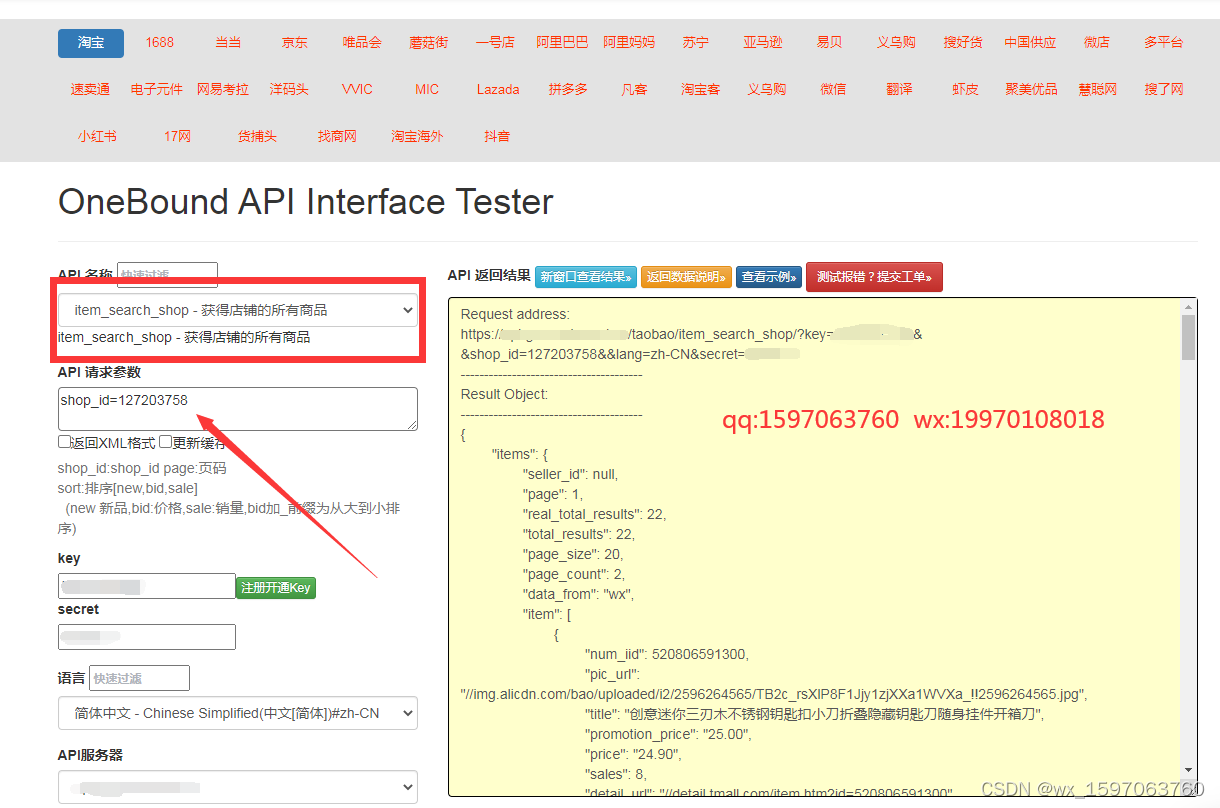
Task: Select the 一号店 tab
Action: click(x=495, y=42)
